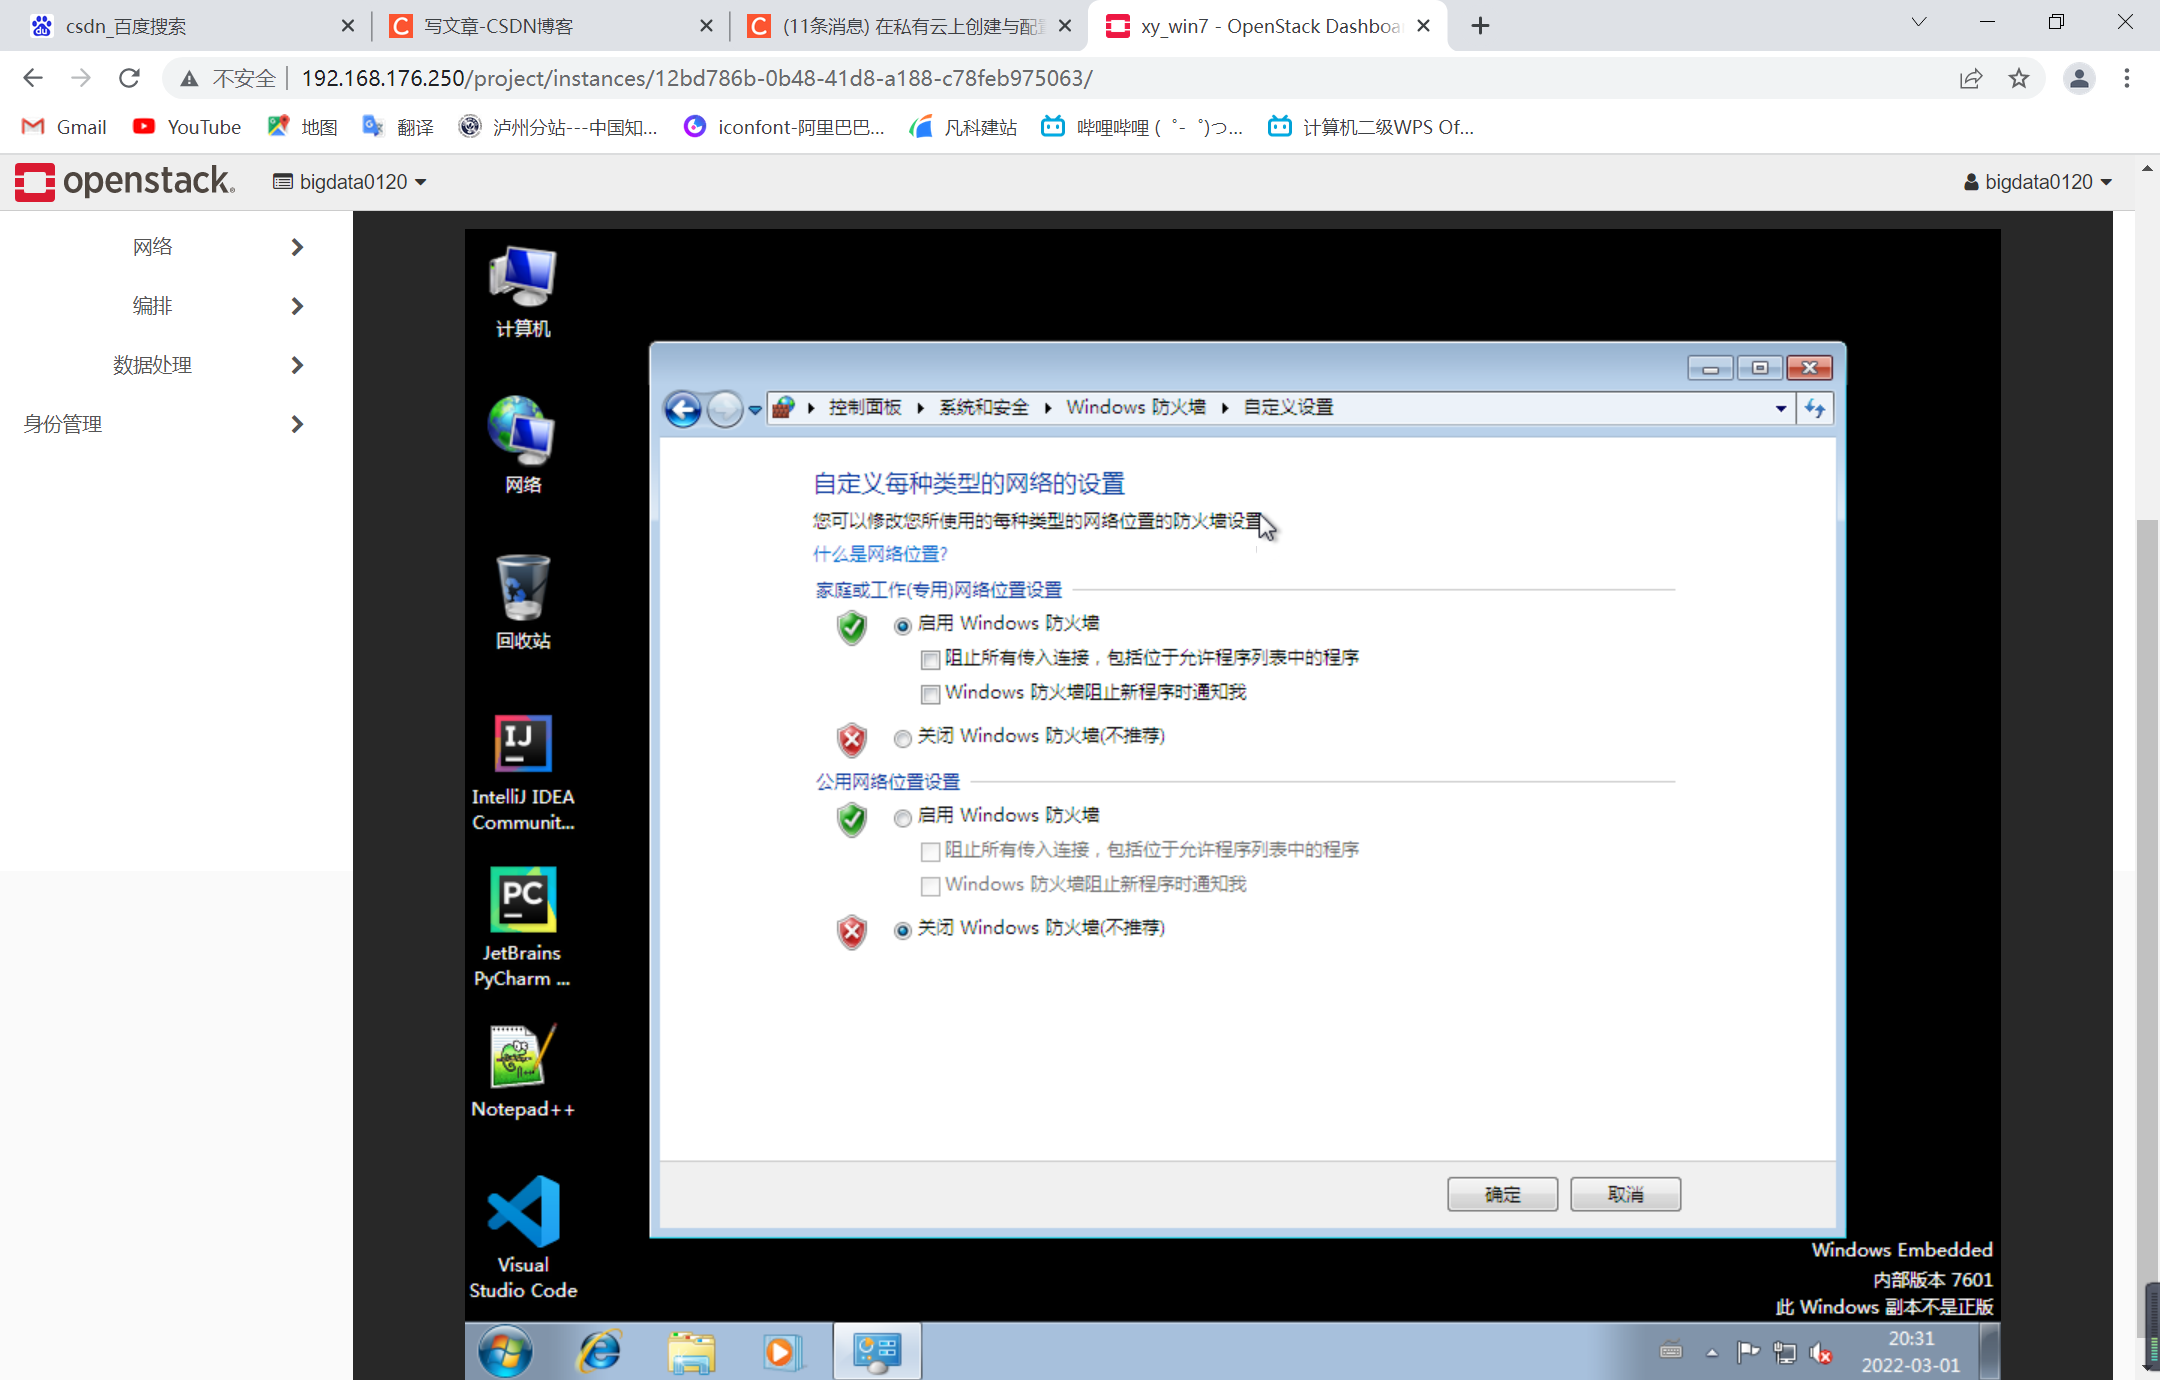Click the back arrow in firewall window

click(683, 409)
